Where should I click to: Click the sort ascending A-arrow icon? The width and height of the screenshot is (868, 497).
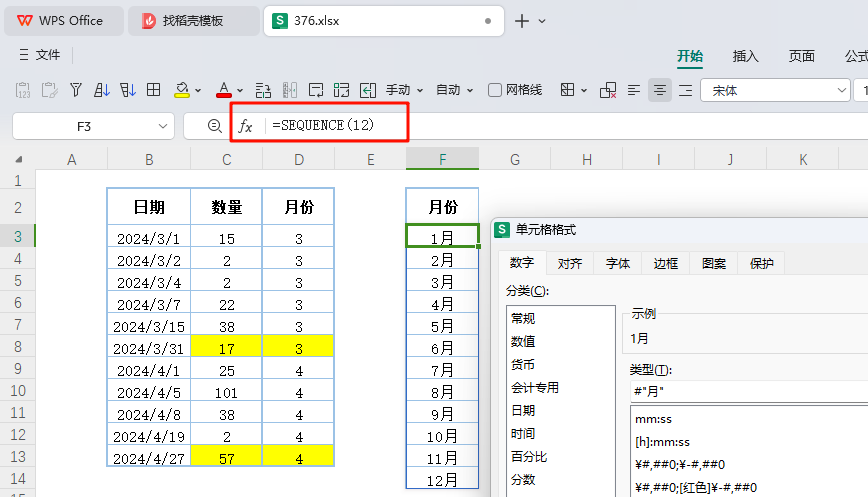point(101,90)
